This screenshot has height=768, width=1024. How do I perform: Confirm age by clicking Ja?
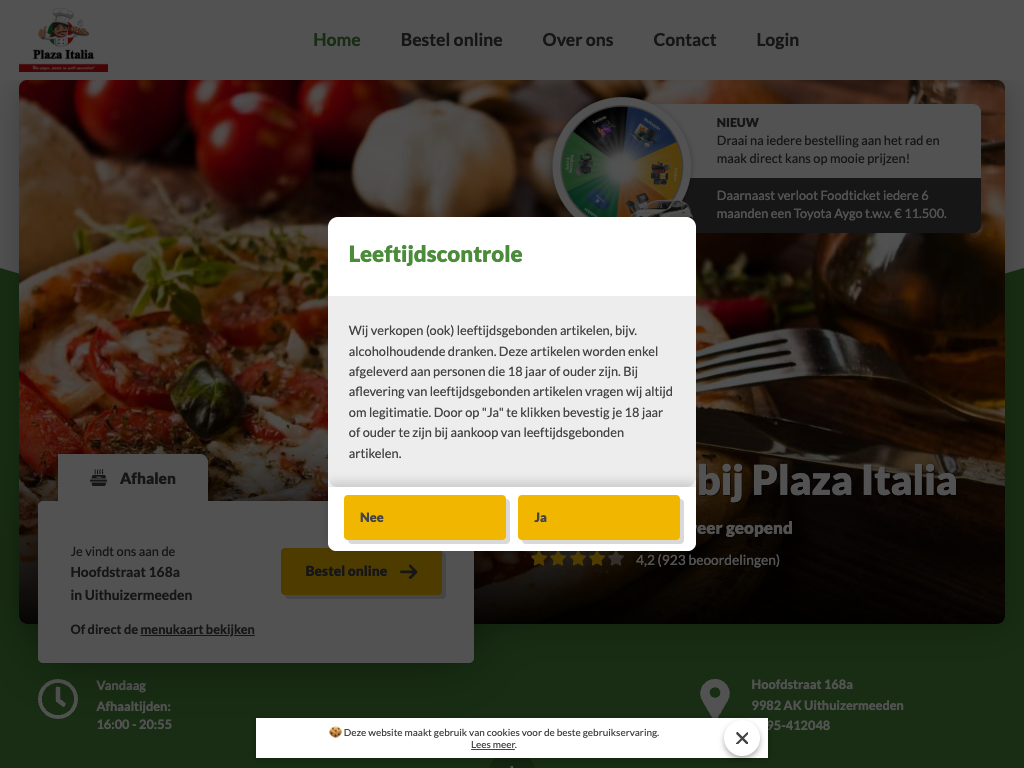click(x=599, y=517)
